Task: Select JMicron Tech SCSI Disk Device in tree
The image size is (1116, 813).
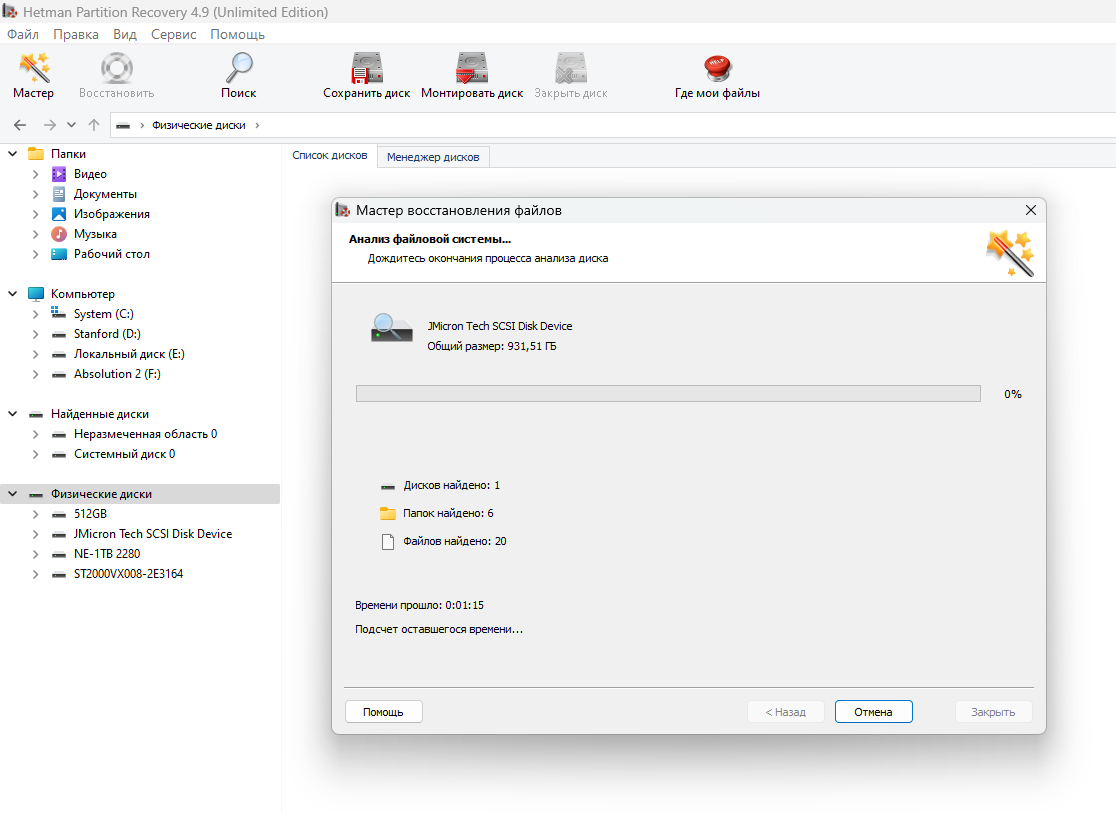Action: pyautogui.click(x=153, y=533)
